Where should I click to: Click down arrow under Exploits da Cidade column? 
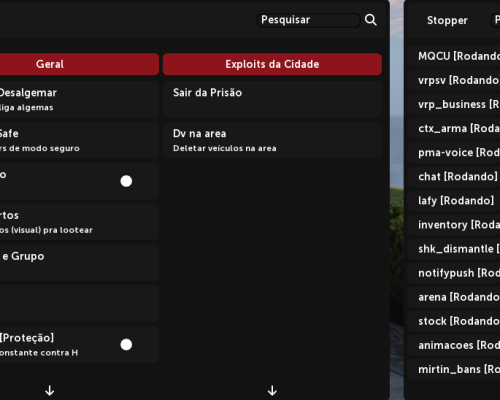272,390
